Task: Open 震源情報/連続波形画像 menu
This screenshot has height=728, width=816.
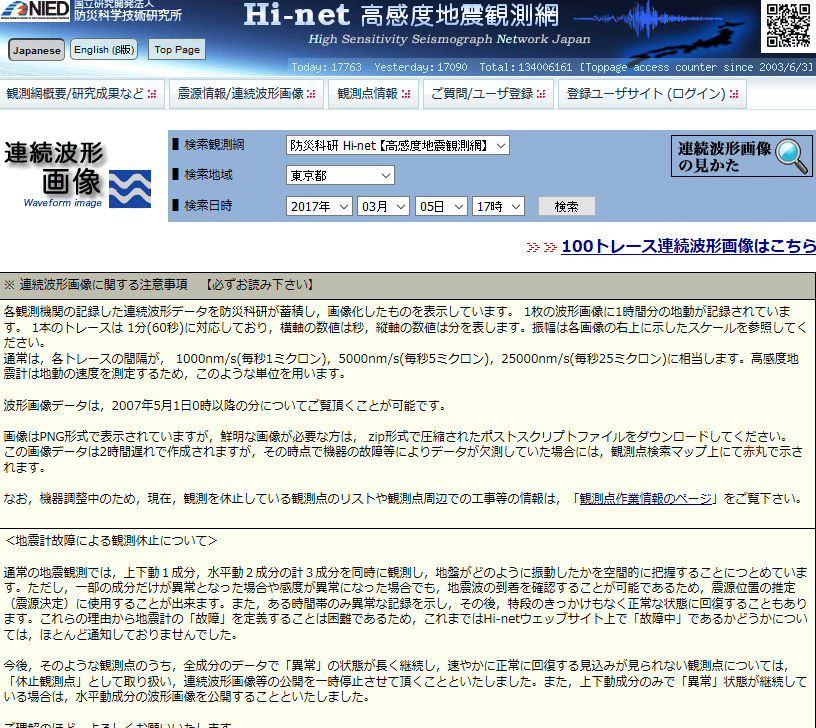Action: tap(247, 94)
